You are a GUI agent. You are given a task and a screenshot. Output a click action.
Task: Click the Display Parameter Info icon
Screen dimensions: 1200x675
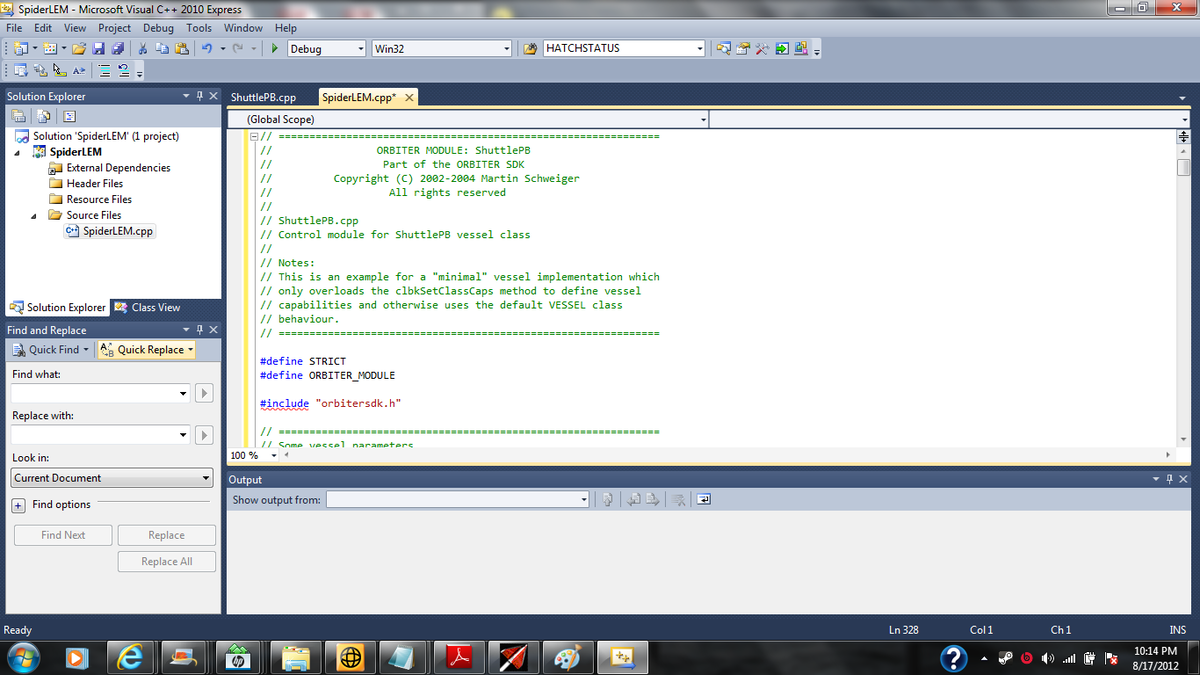40,71
